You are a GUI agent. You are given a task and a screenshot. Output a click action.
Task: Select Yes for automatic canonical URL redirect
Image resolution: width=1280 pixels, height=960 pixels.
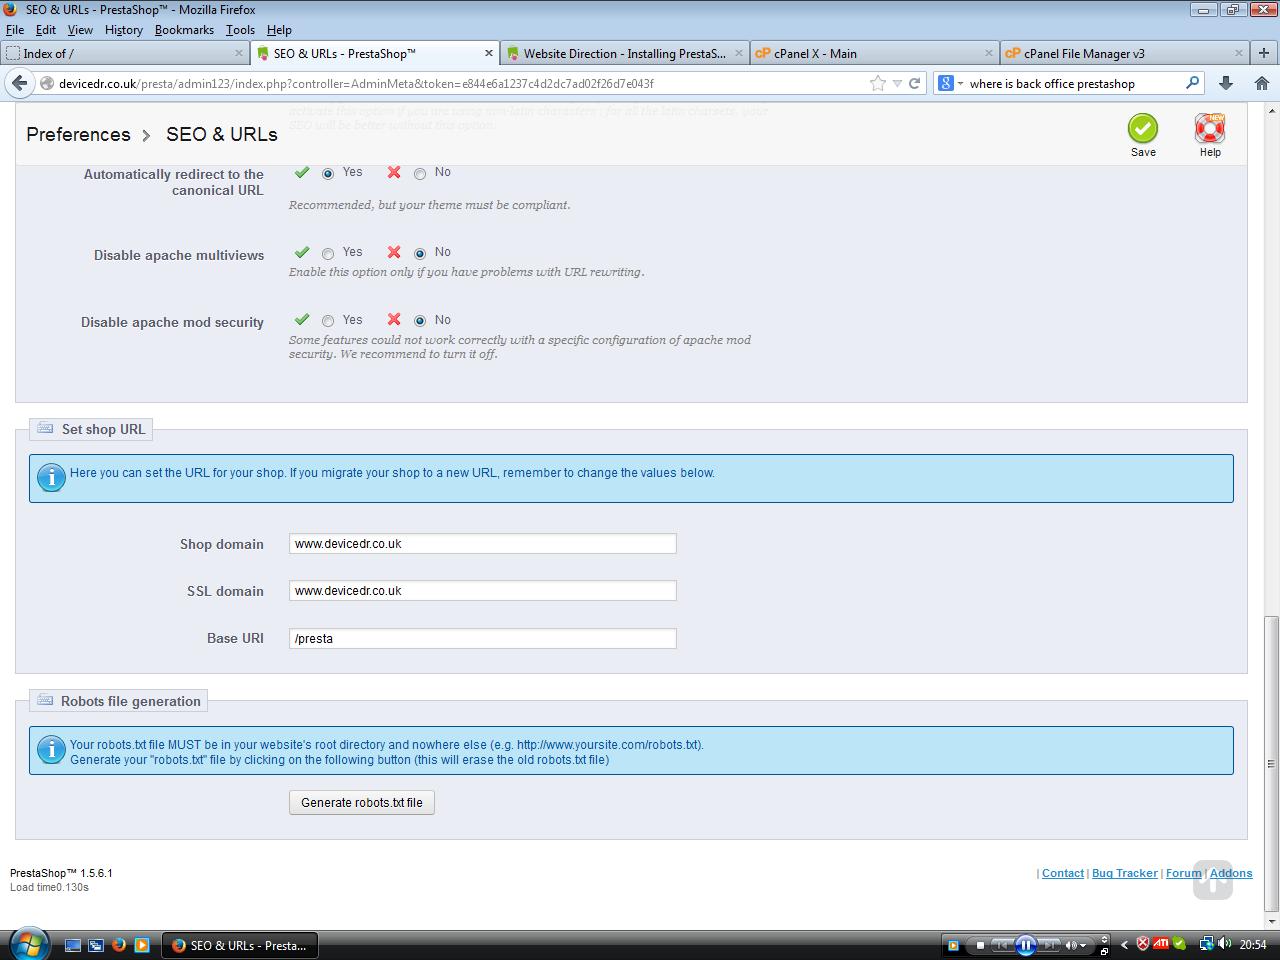click(x=328, y=173)
